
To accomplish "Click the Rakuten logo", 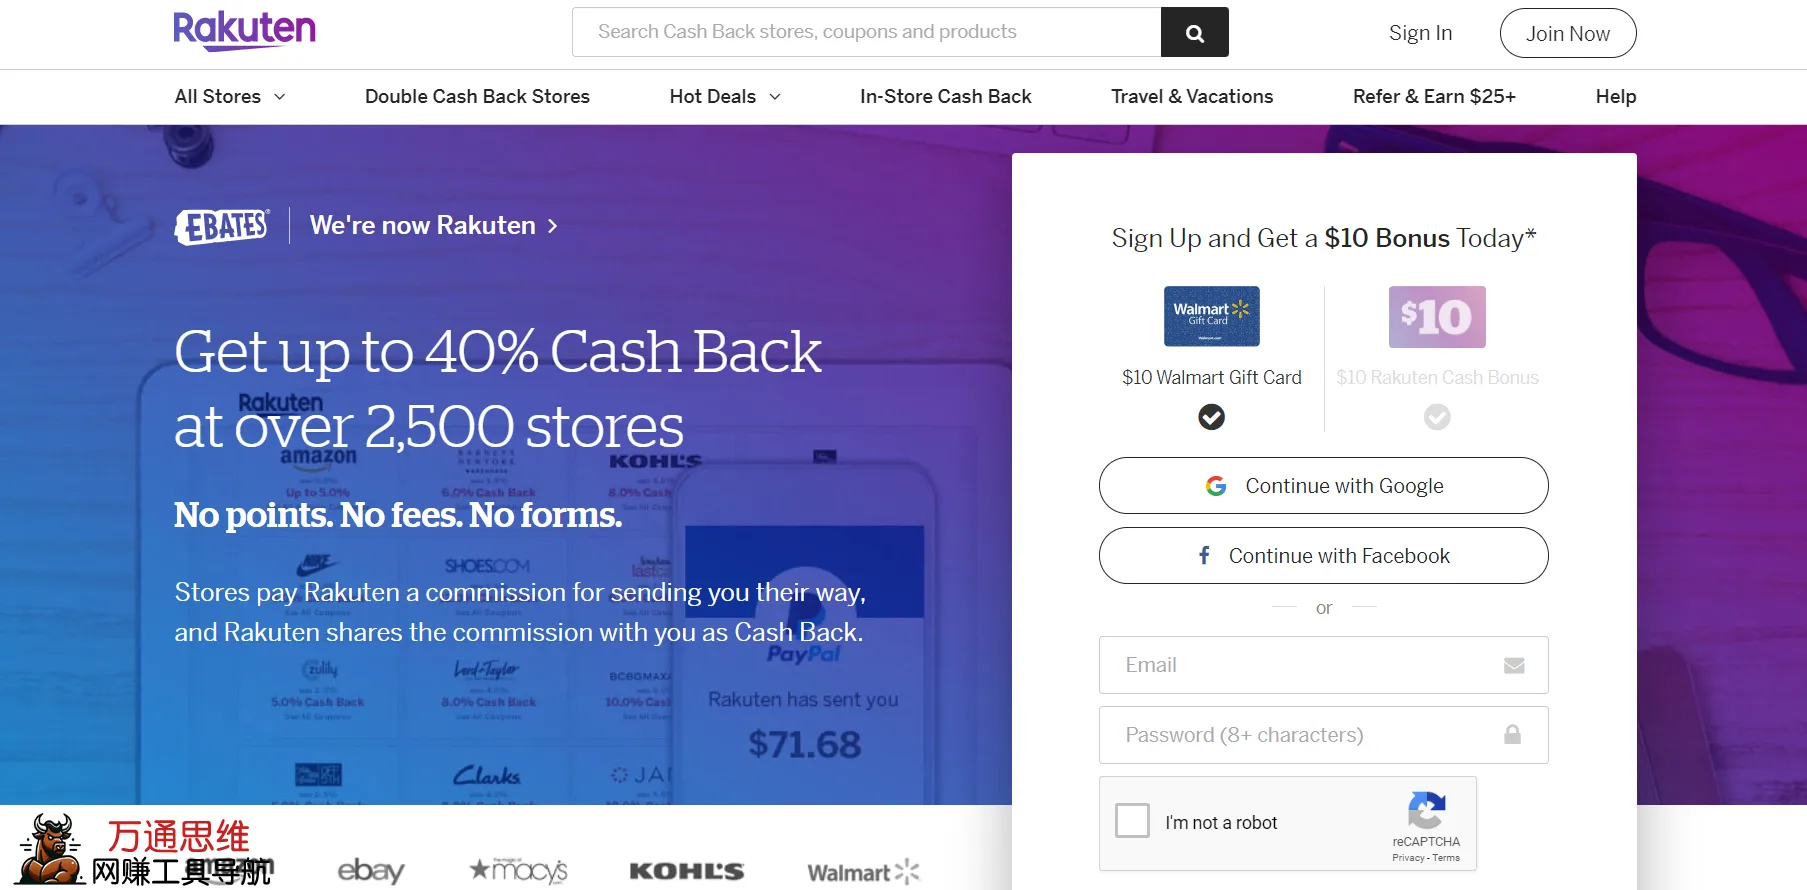I will 244,31.
